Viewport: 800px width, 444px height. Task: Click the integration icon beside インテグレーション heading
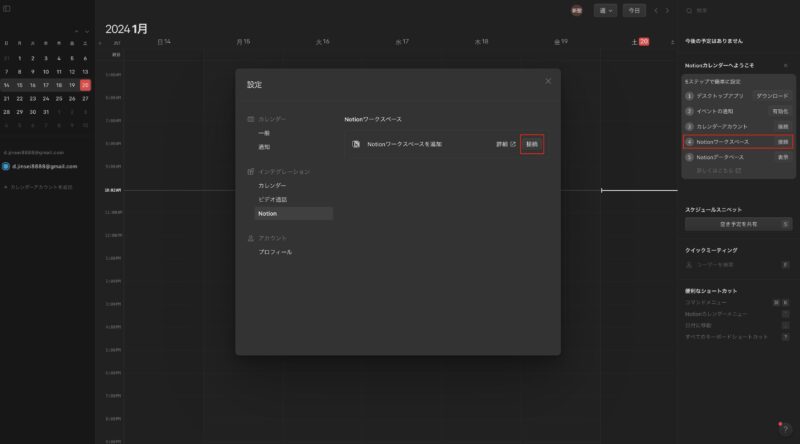[251, 172]
